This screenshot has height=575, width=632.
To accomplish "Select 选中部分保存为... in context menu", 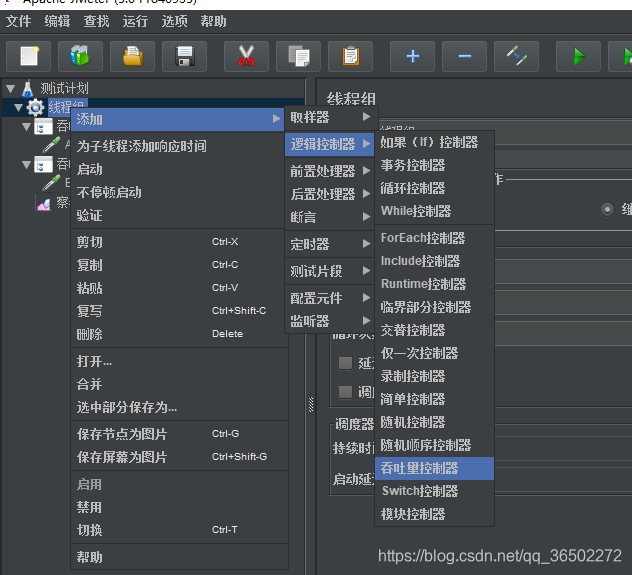I will (178, 407).
